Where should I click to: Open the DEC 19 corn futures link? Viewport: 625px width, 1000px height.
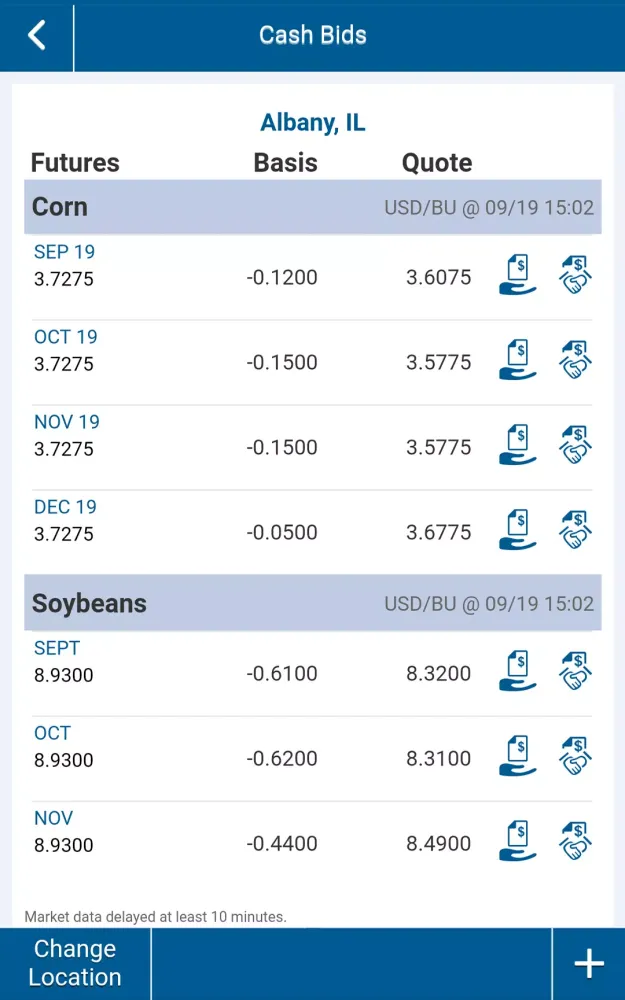pyautogui.click(x=65, y=507)
